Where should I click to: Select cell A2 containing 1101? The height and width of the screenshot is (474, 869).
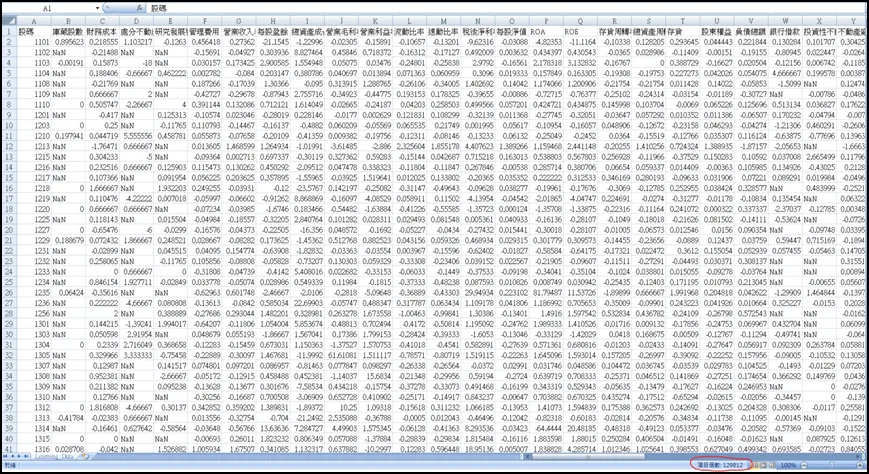(x=35, y=42)
